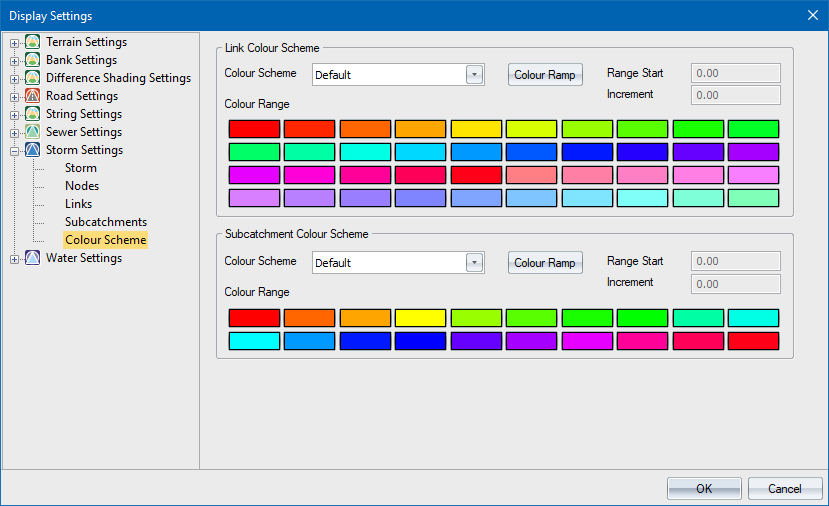The width and height of the screenshot is (829, 506).
Task: Click the Difference Shading Settings icon
Action: tap(33, 78)
